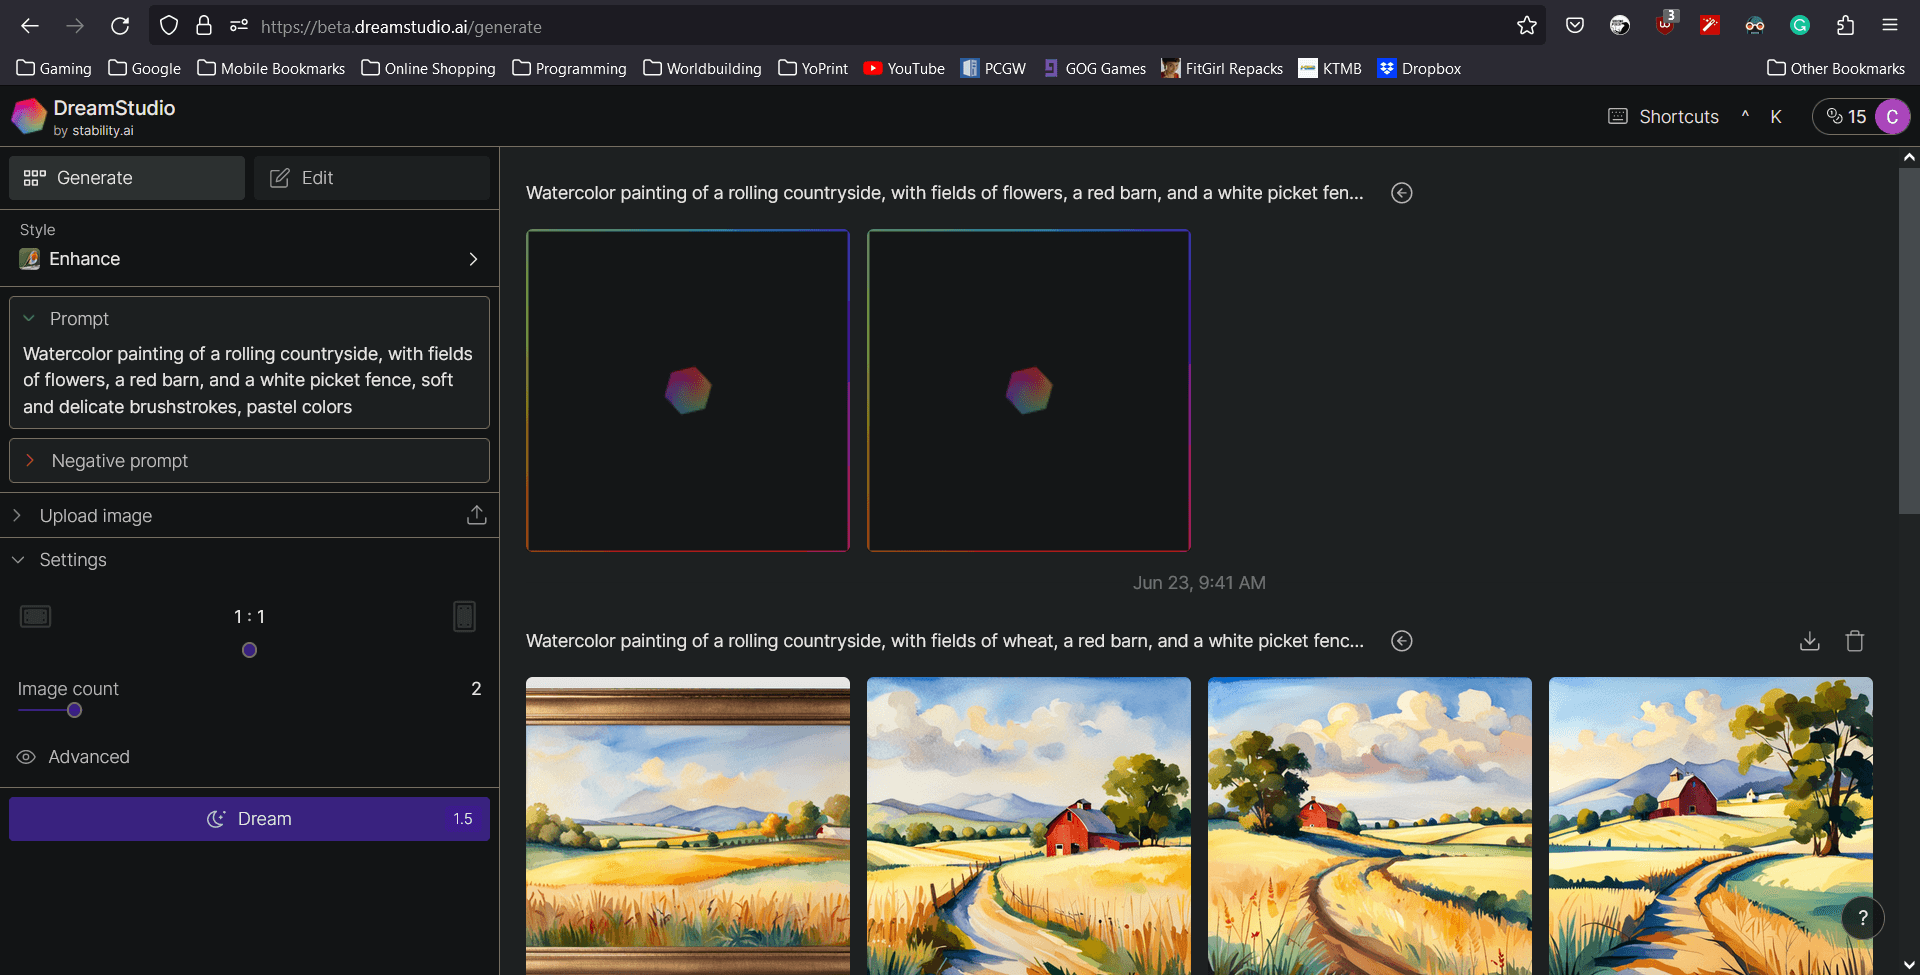Select the portrait aspect ratio icon

464,616
